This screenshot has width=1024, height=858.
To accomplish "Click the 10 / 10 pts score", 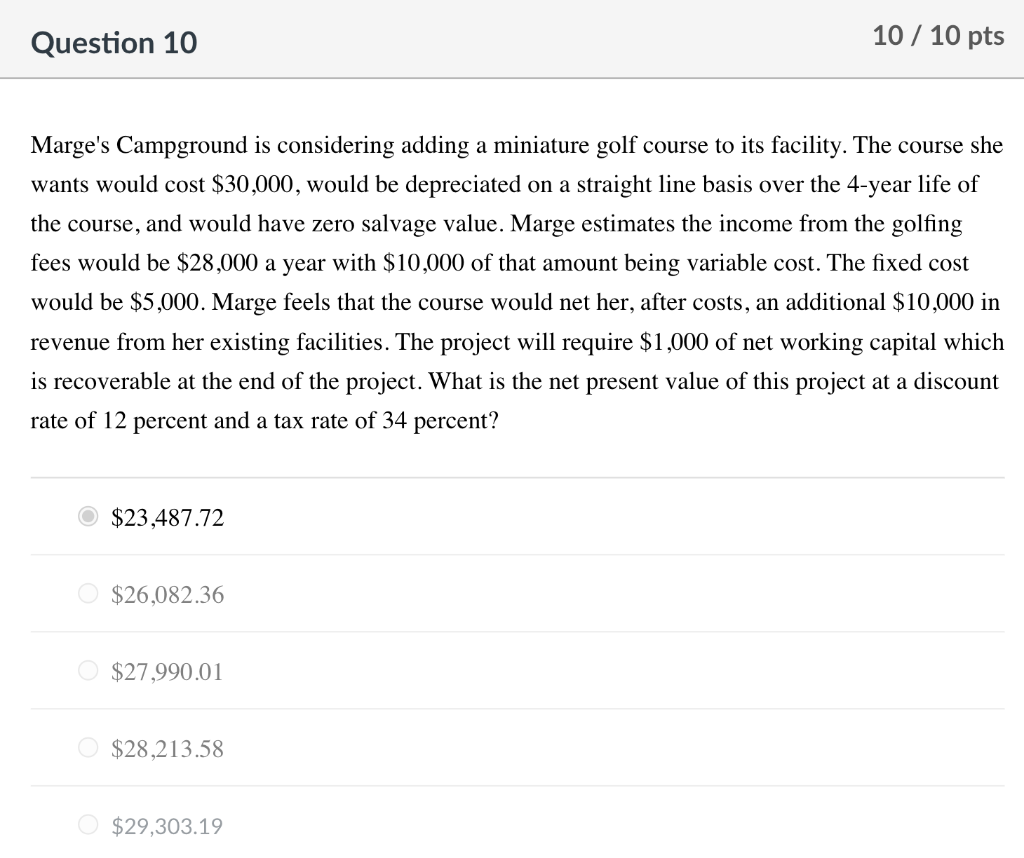I will pos(938,36).
